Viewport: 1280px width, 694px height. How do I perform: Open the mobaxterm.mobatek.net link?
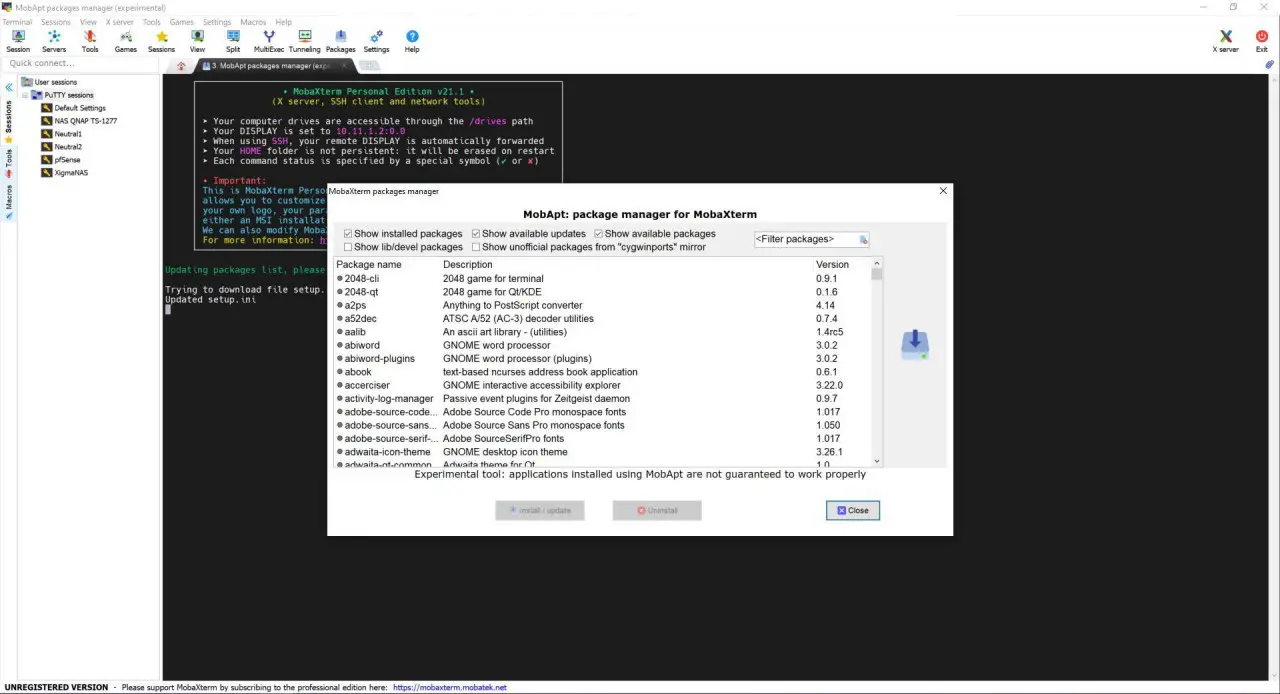[449, 688]
